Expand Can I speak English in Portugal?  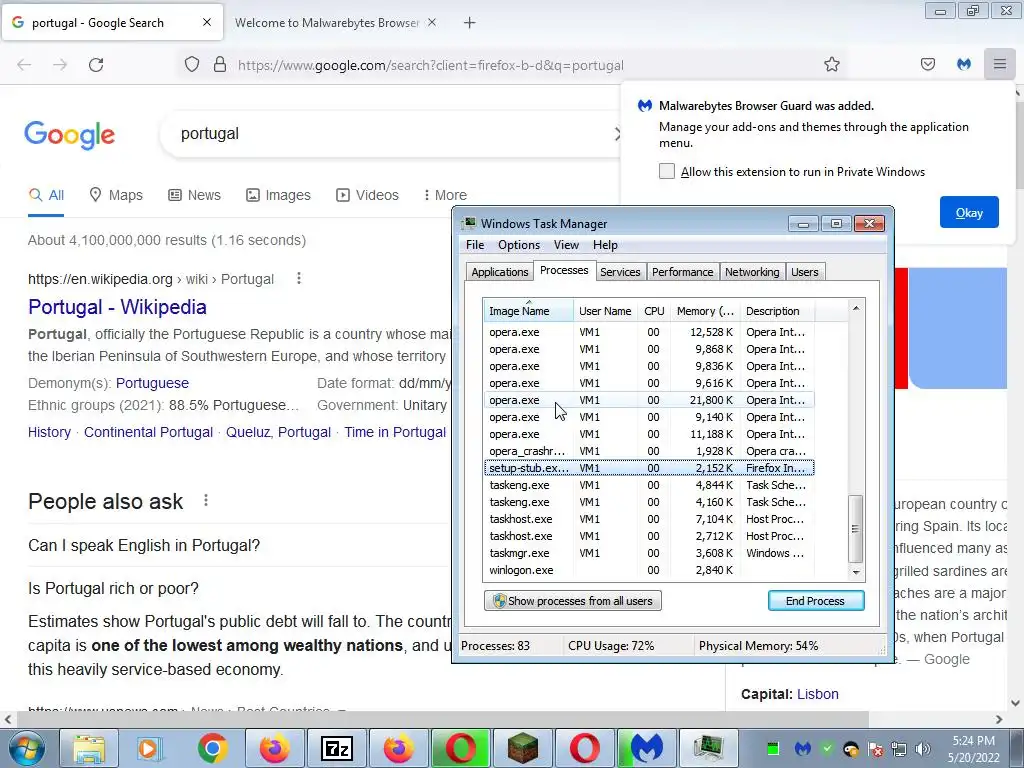[144, 545]
